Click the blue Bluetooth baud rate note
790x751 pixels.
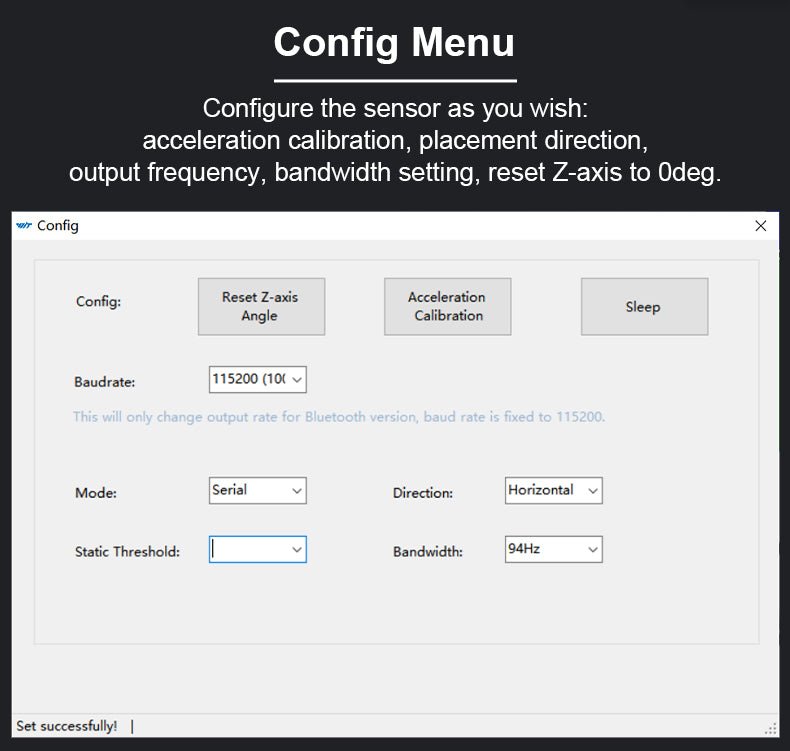click(338, 416)
